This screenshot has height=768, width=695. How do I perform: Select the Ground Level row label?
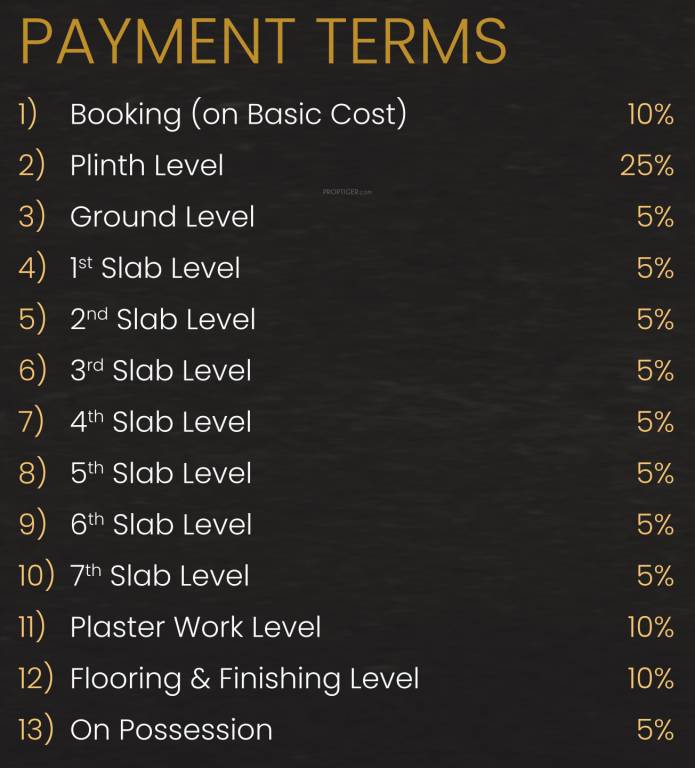[x=162, y=217]
